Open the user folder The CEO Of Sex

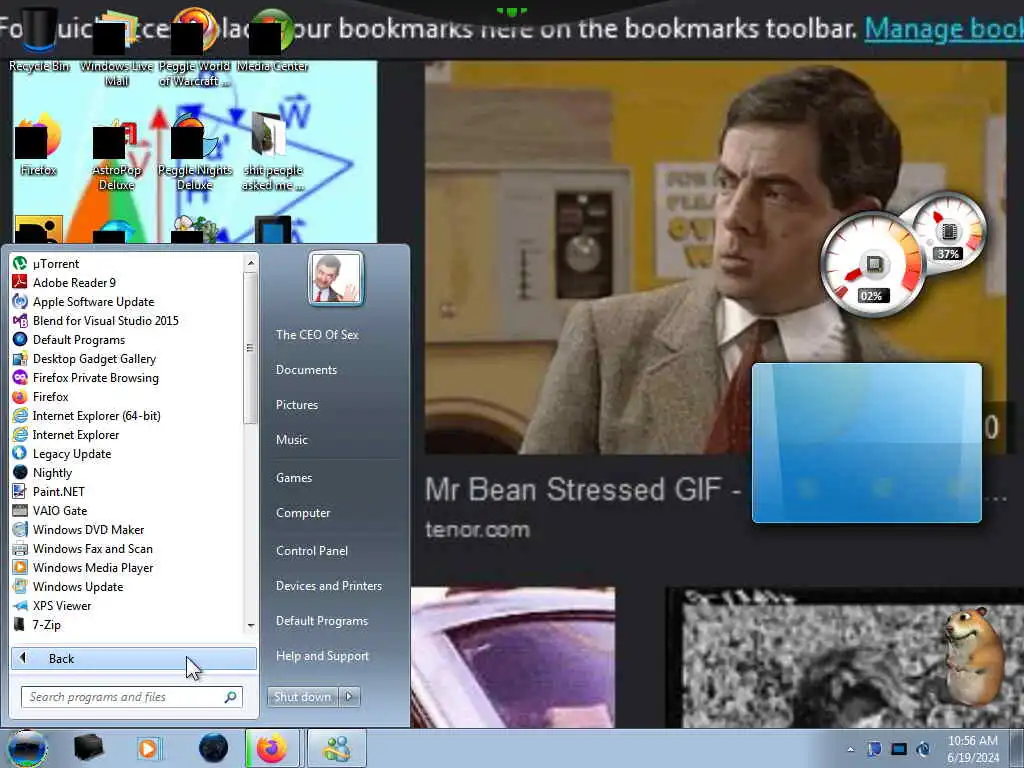pyautogui.click(x=317, y=334)
